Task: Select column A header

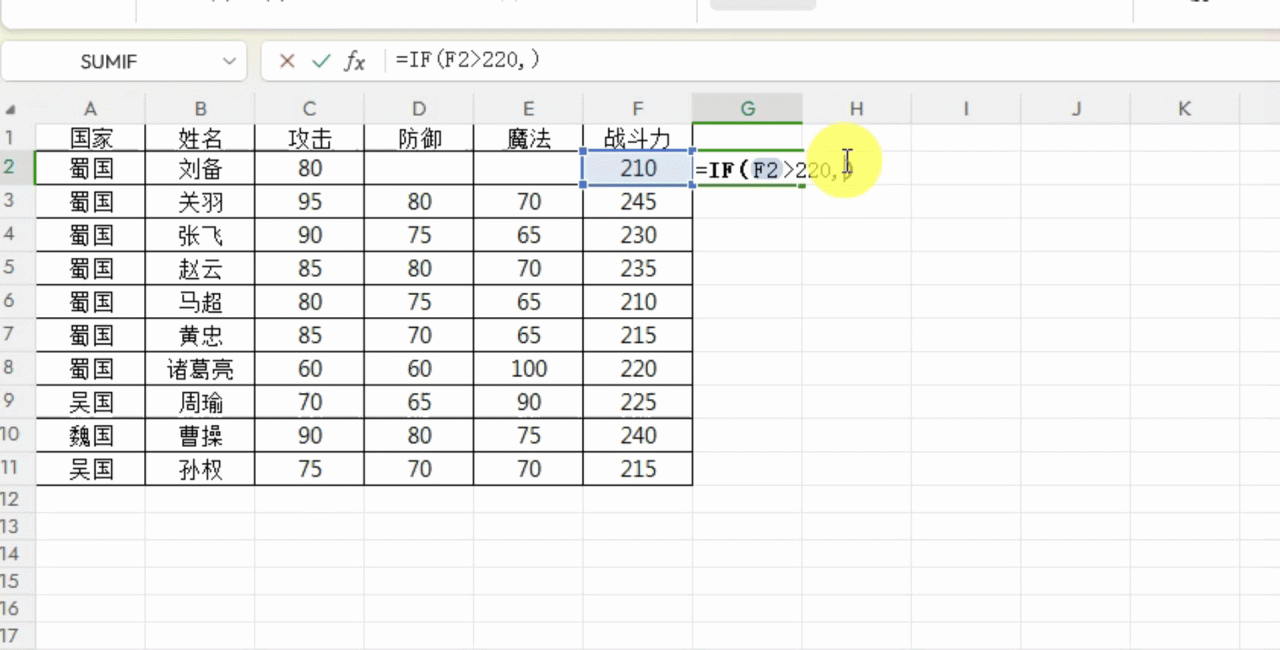Action: pyautogui.click(x=90, y=109)
